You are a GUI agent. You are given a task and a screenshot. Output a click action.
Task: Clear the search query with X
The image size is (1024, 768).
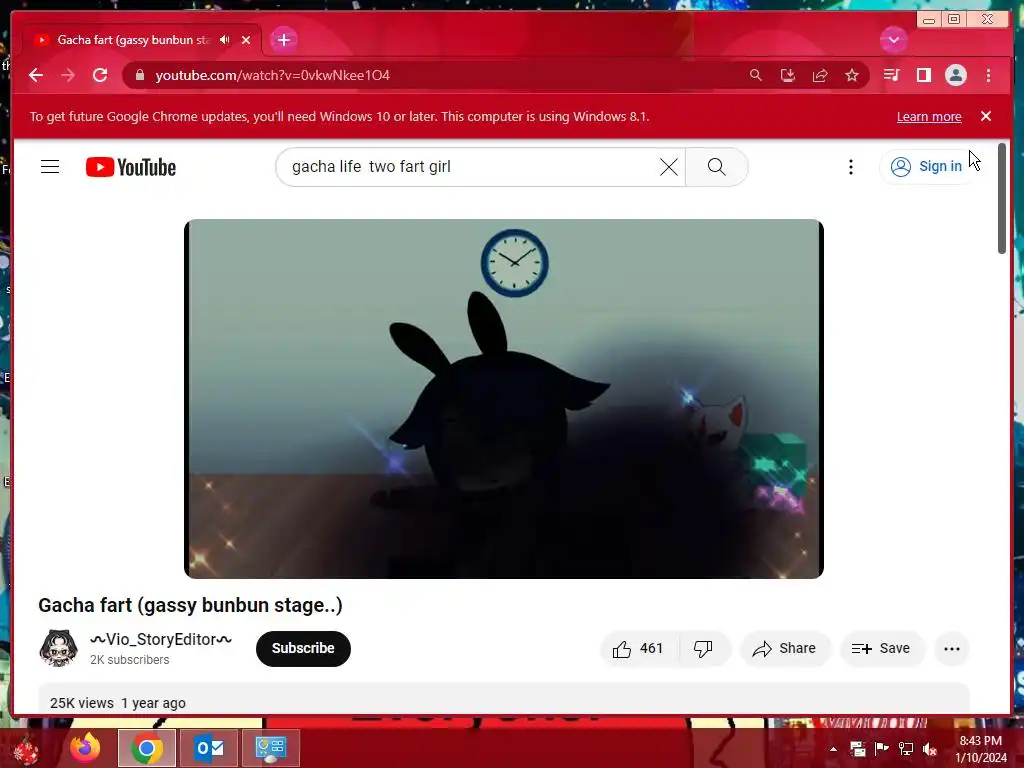669,167
